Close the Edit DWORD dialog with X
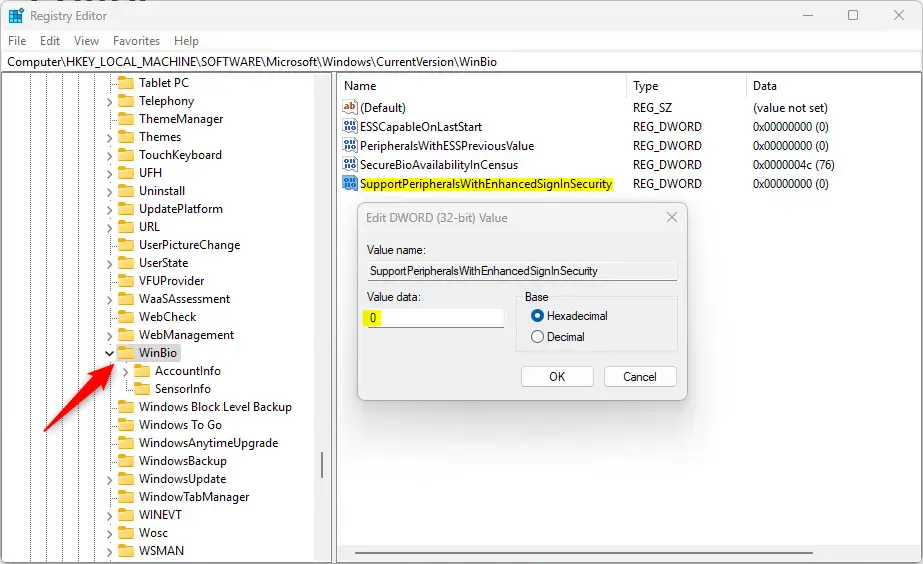923x564 pixels. coord(672,217)
